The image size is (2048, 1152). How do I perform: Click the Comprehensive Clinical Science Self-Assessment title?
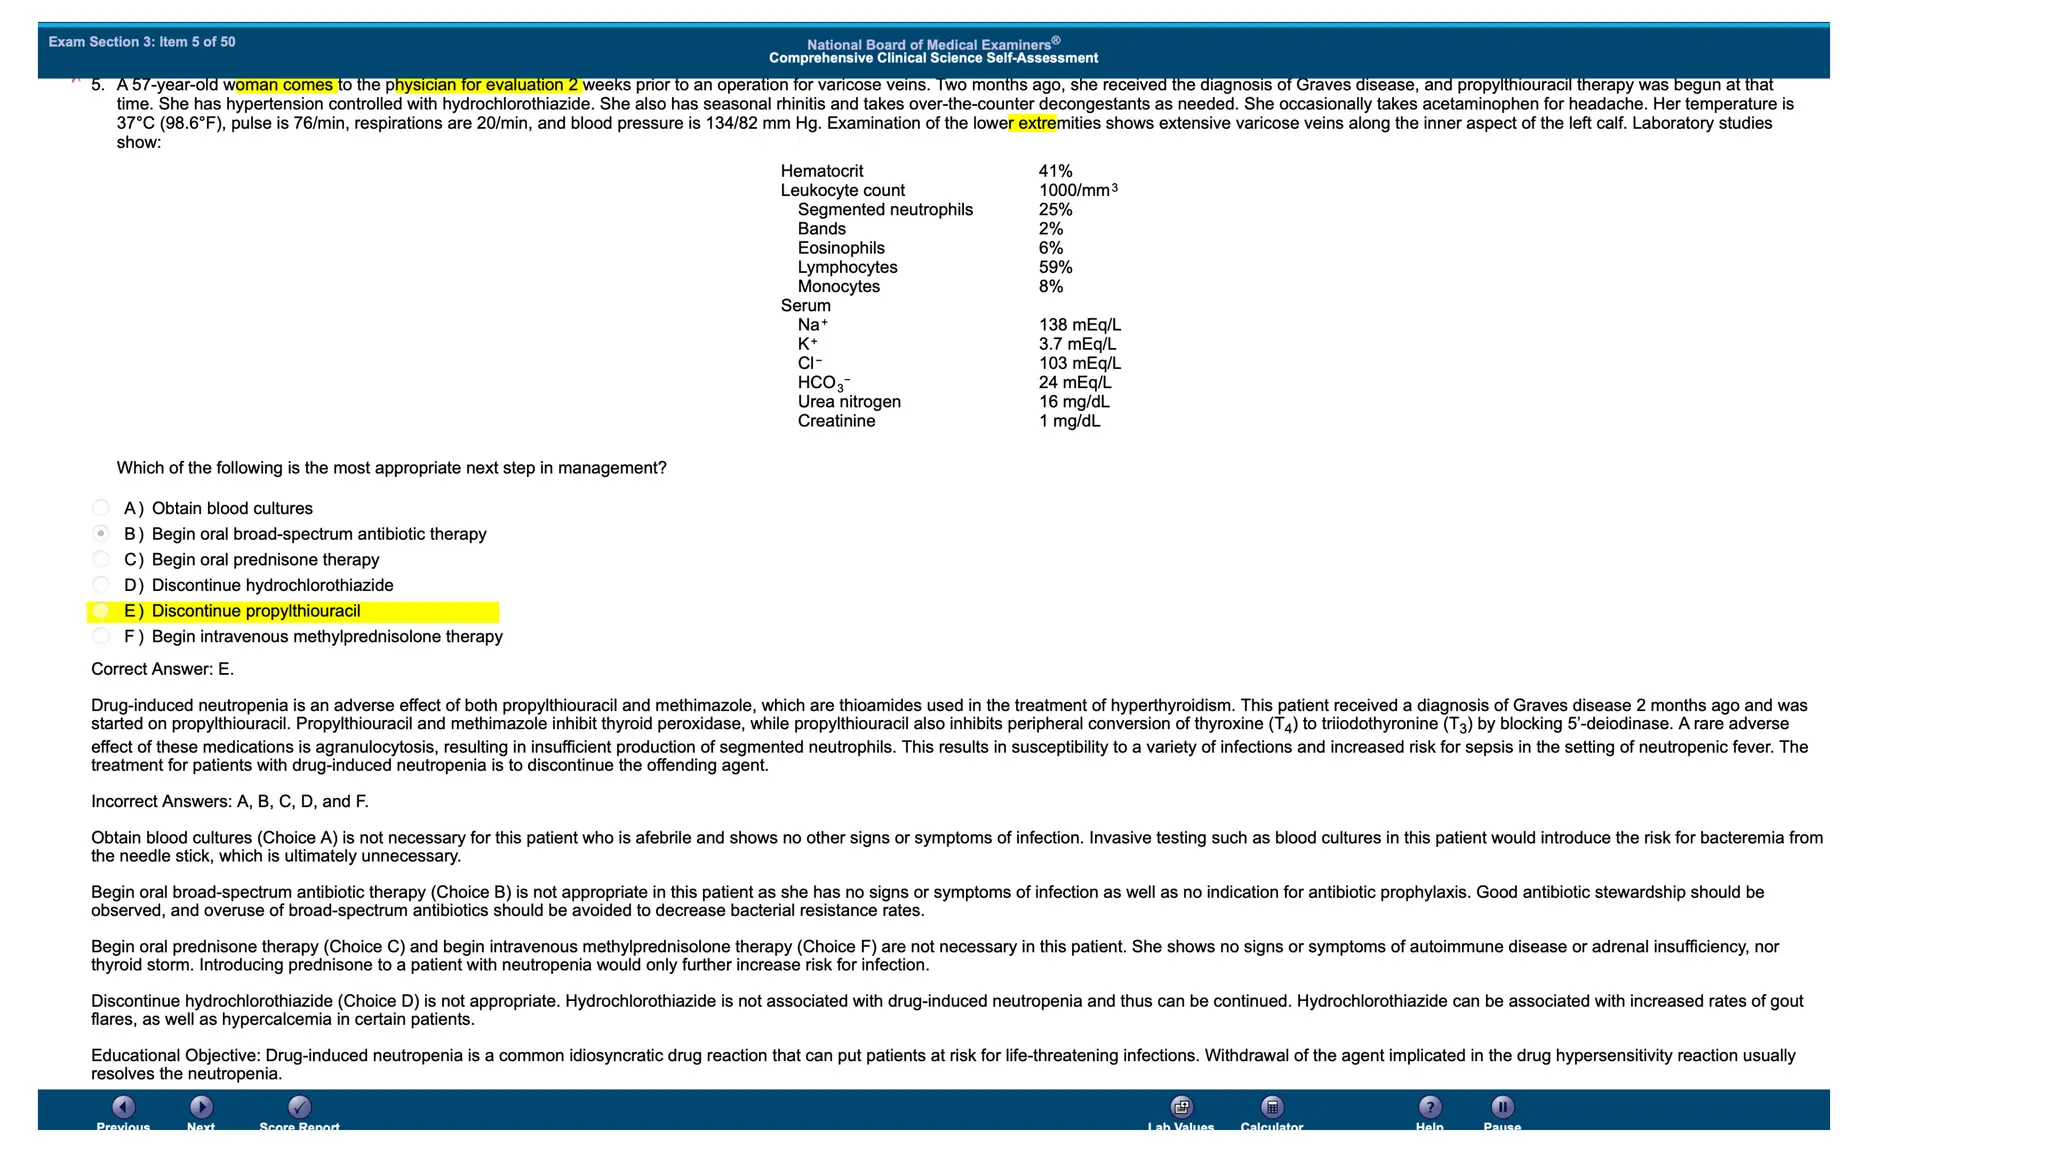(933, 58)
